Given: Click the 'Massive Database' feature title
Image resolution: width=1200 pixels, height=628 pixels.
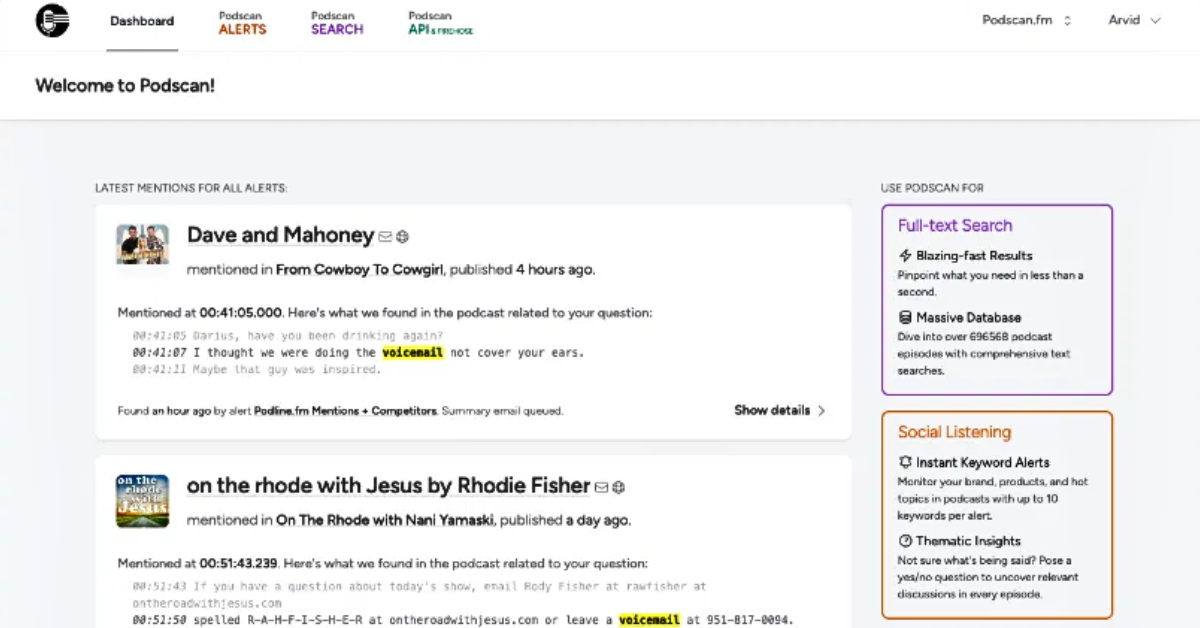Looking at the screenshot, I should [968, 318].
